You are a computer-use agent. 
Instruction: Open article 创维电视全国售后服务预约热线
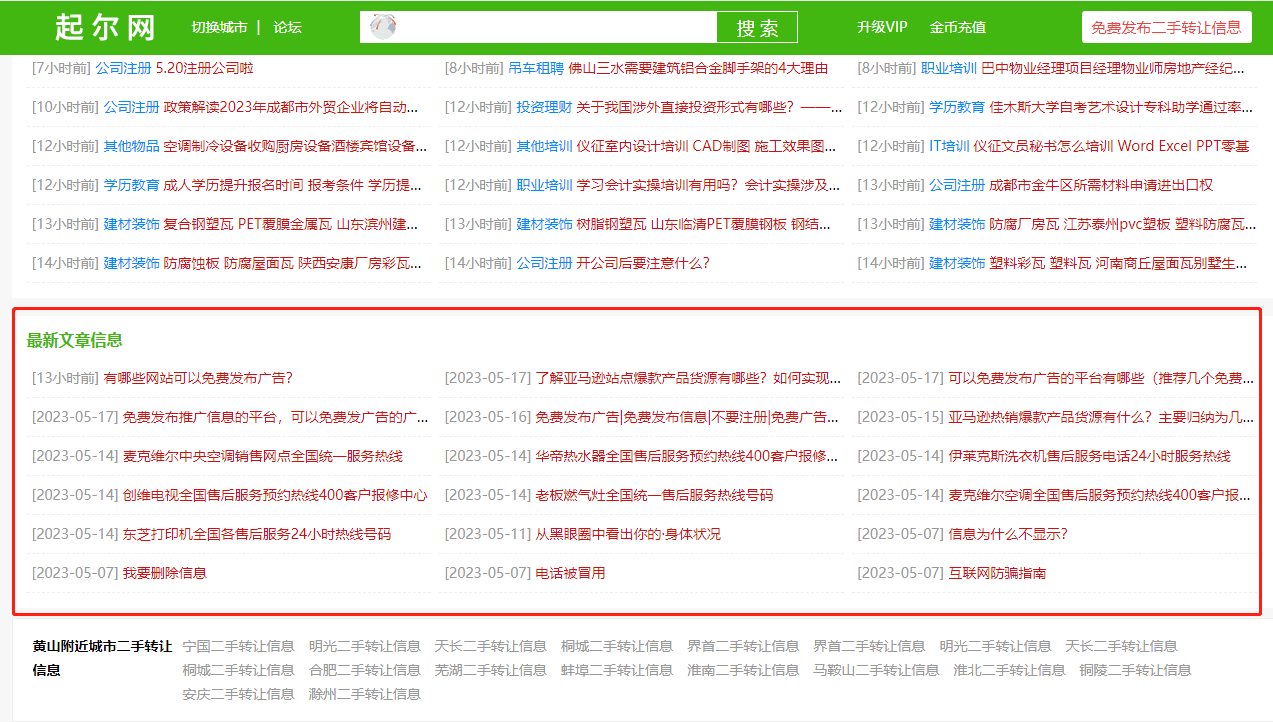click(x=275, y=495)
